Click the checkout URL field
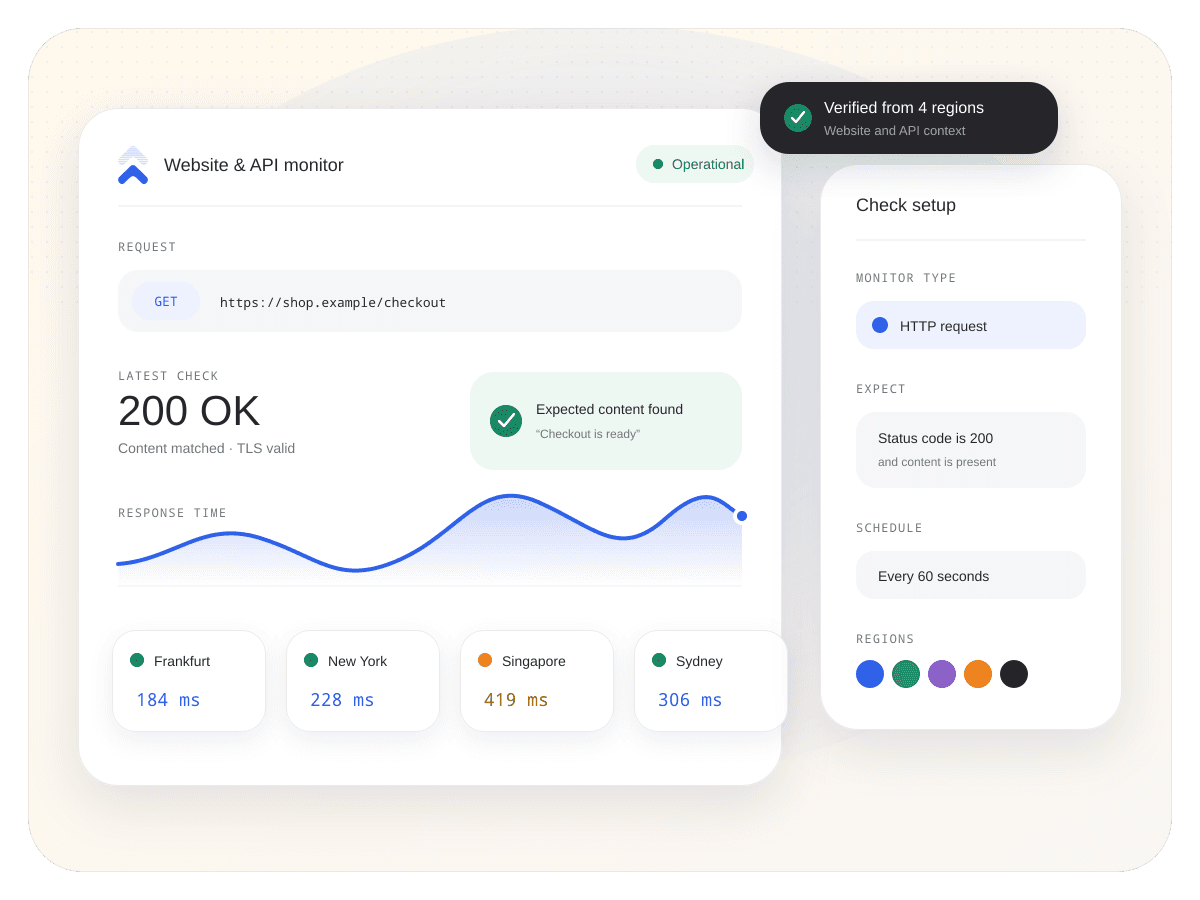 pyautogui.click(x=430, y=301)
